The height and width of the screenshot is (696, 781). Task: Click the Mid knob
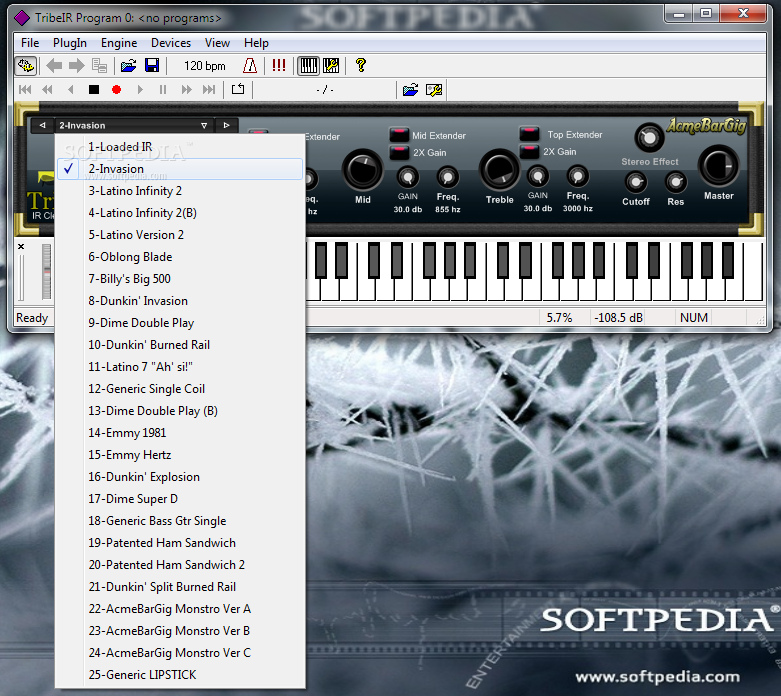coord(362,169)
